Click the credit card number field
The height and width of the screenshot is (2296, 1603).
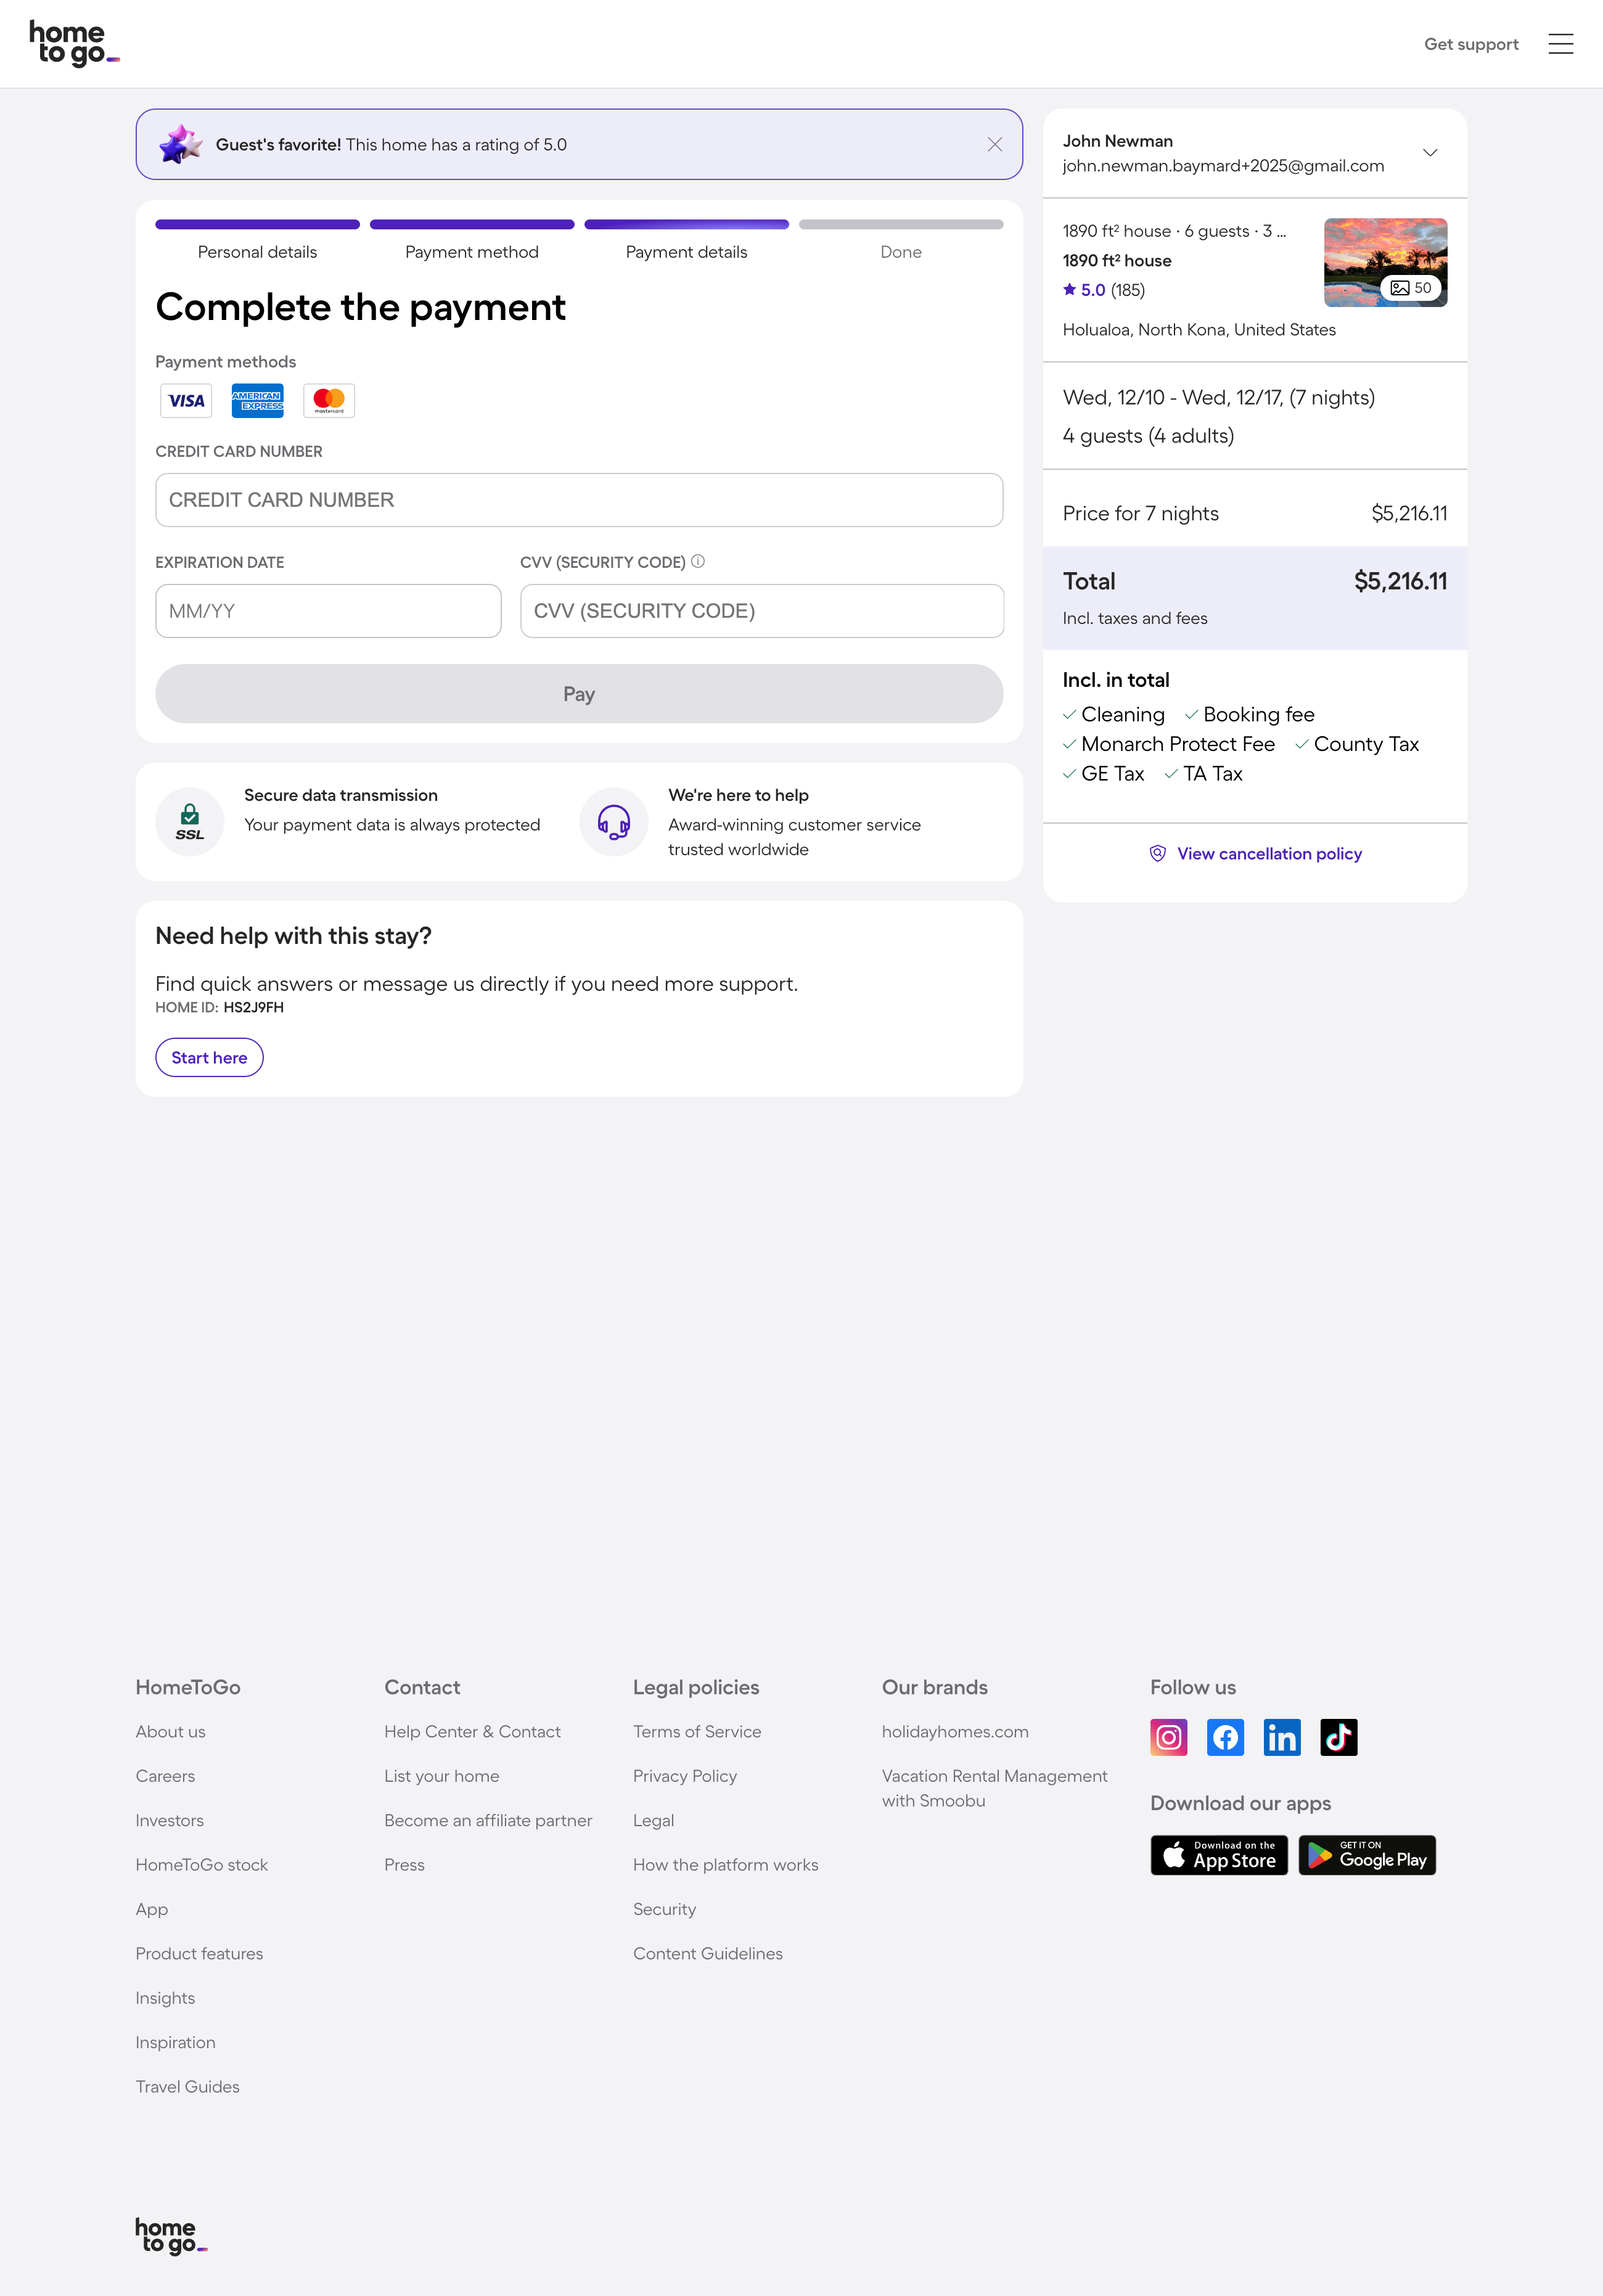click(x=579, y=500)
